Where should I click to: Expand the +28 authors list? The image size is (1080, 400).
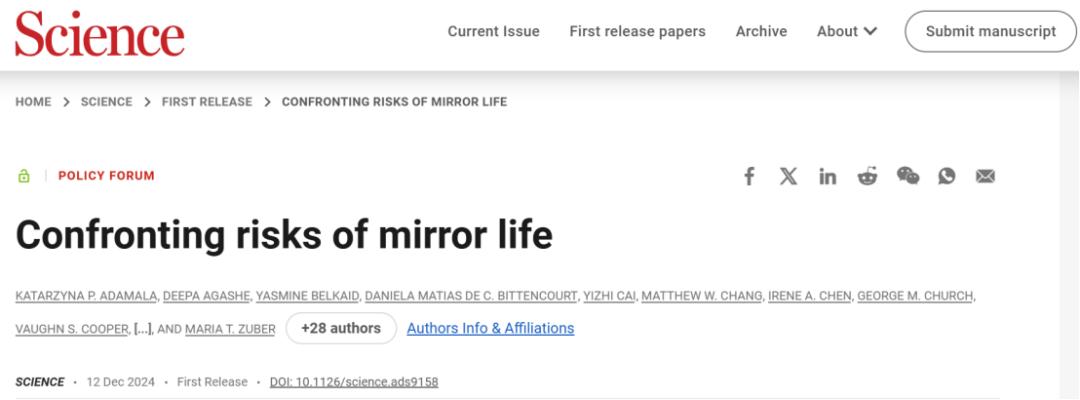341,328
